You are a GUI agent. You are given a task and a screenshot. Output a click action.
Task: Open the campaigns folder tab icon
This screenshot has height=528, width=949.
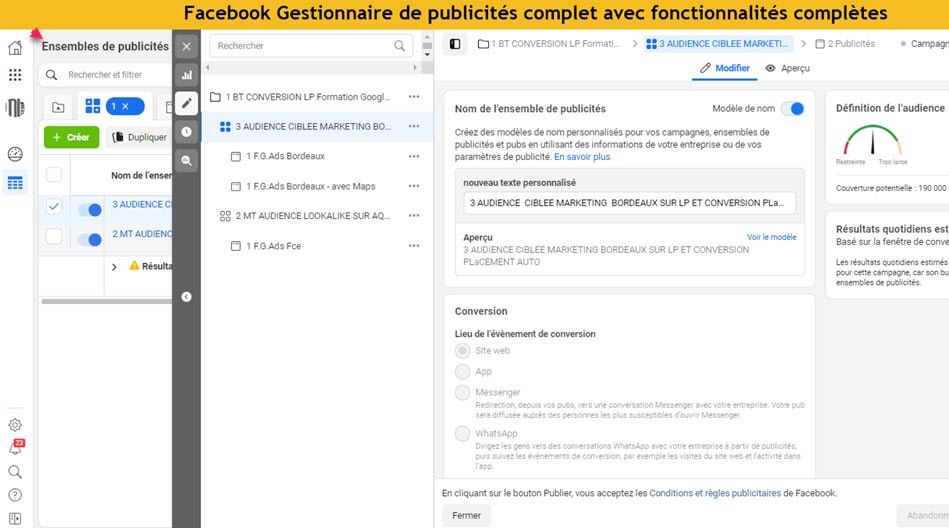tap(58, 107)
